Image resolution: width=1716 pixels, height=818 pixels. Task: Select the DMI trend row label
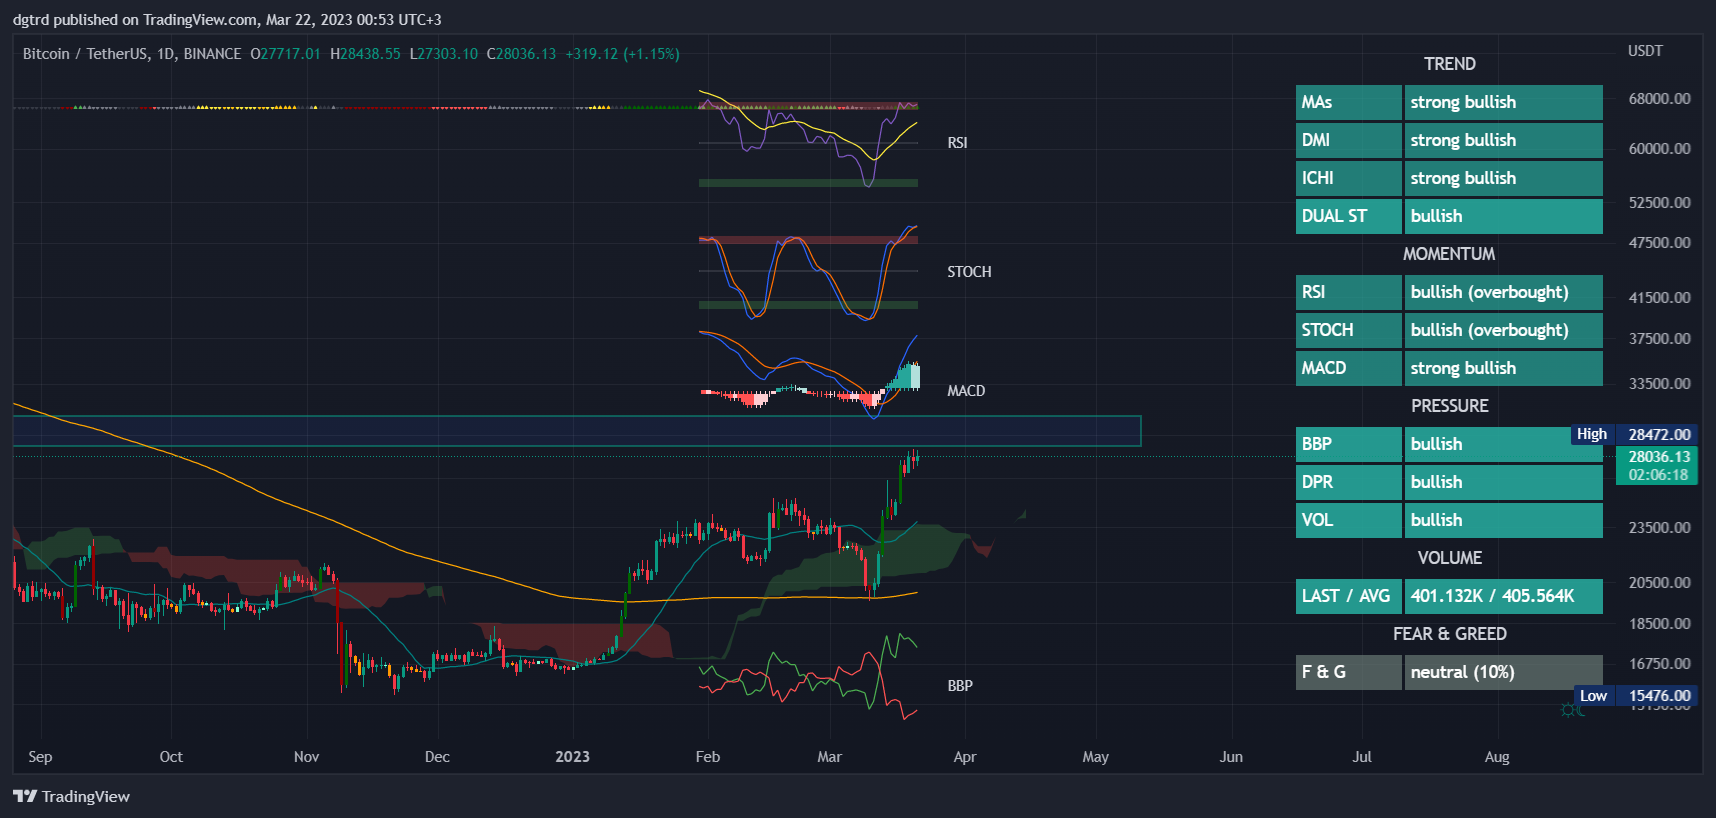pos(1349,140)
